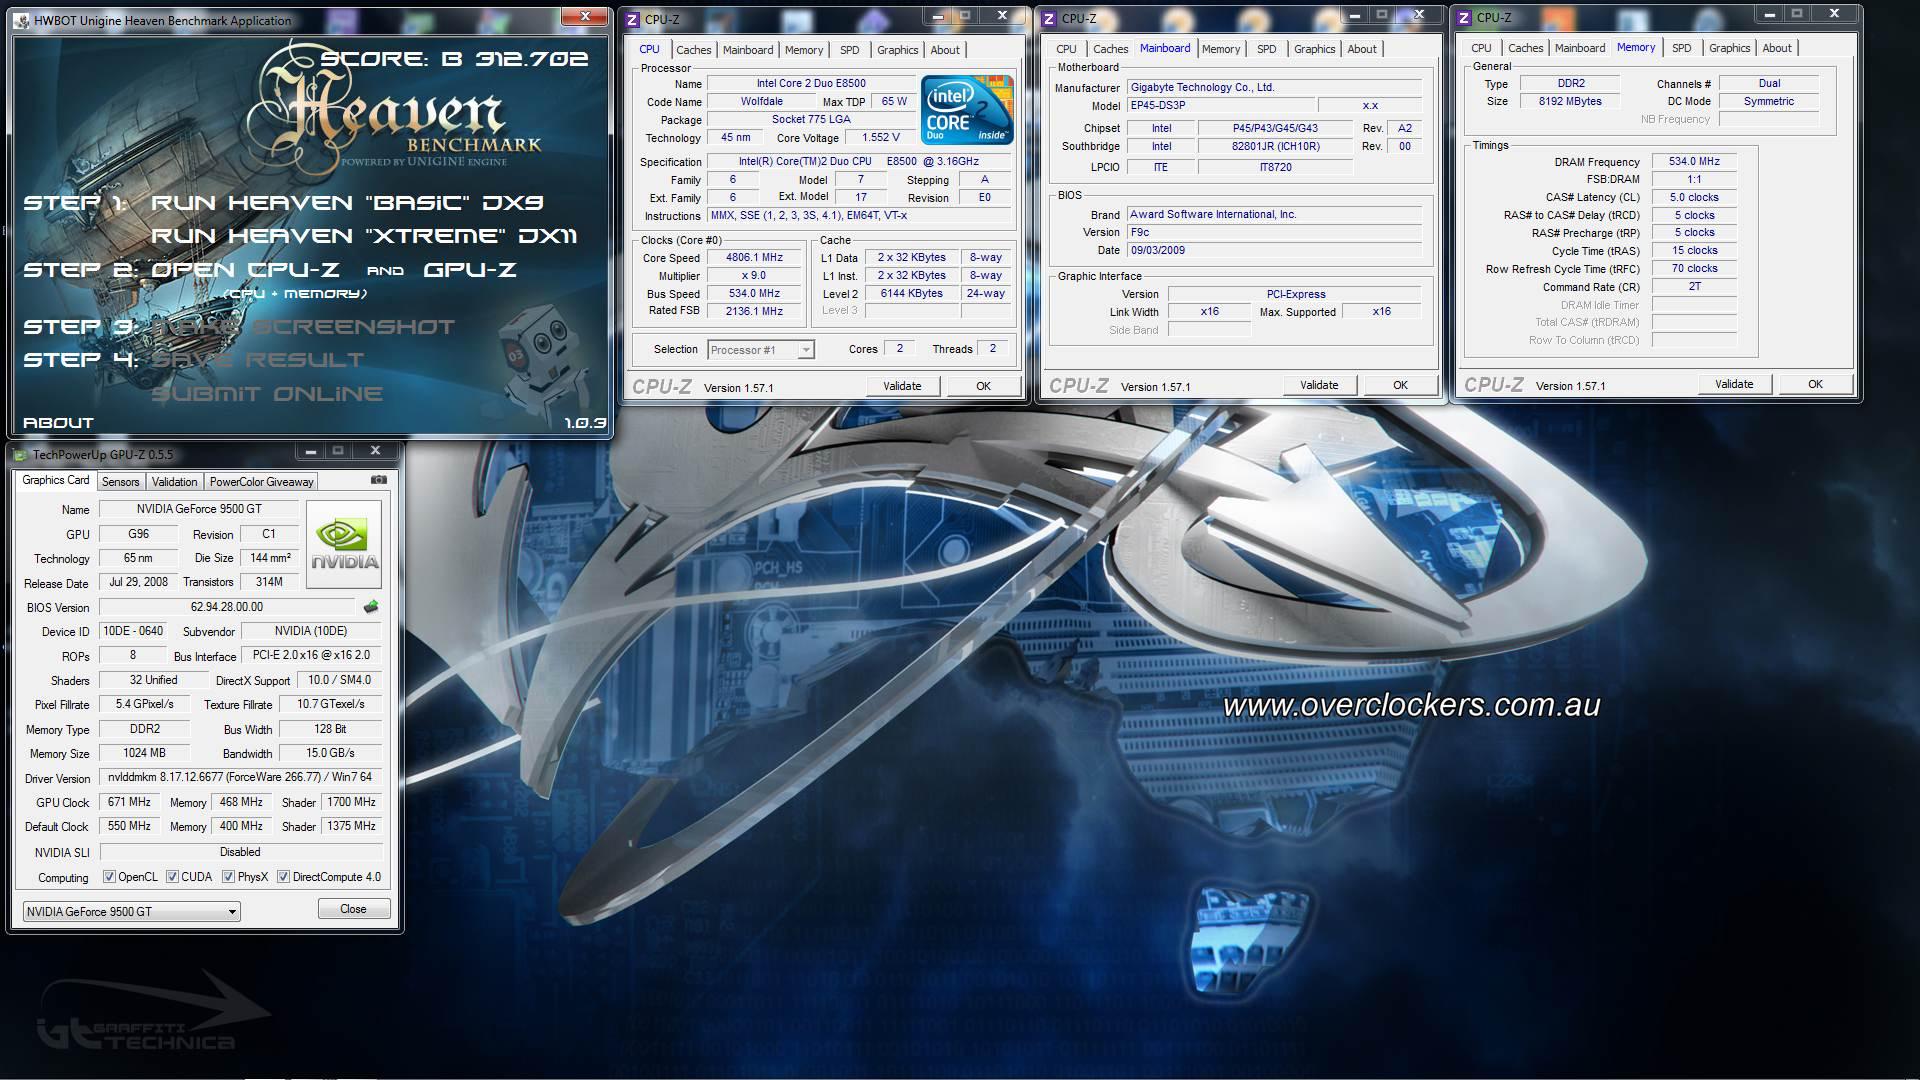Open Caches tab in the CPU window
Viewport: 1920px width, 1080px height.
693,50
